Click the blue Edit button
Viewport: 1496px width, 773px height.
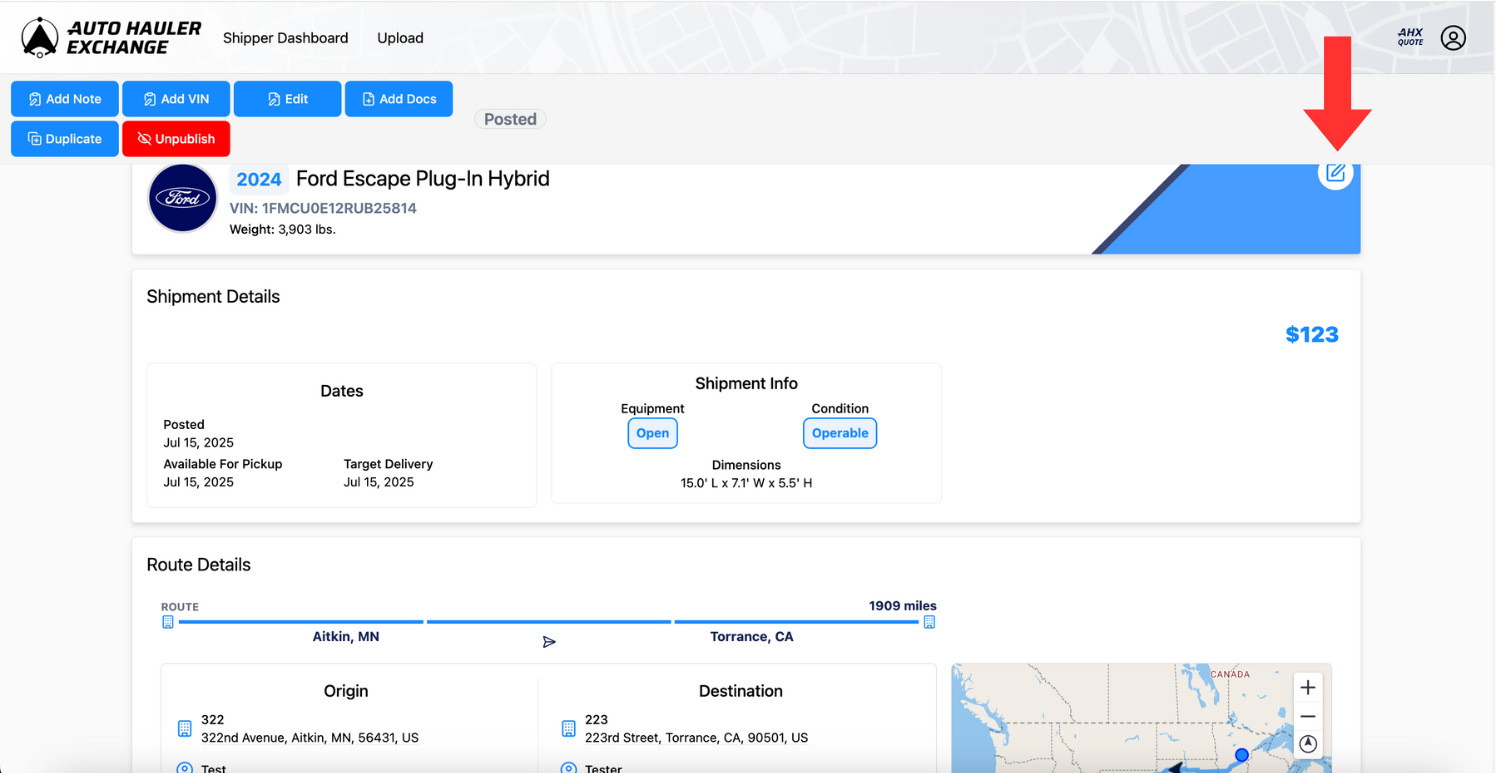(288, 99)
